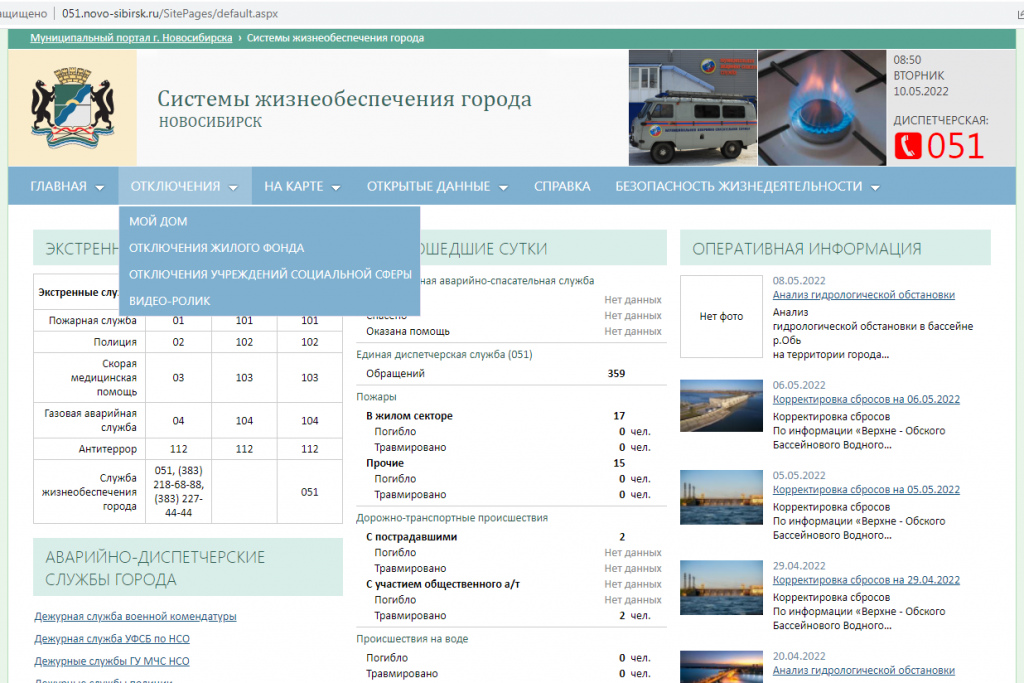1024x683 pixels.
Task: Open the ОТКЛЮЧЕНИЯ menu
Action: 175,187
